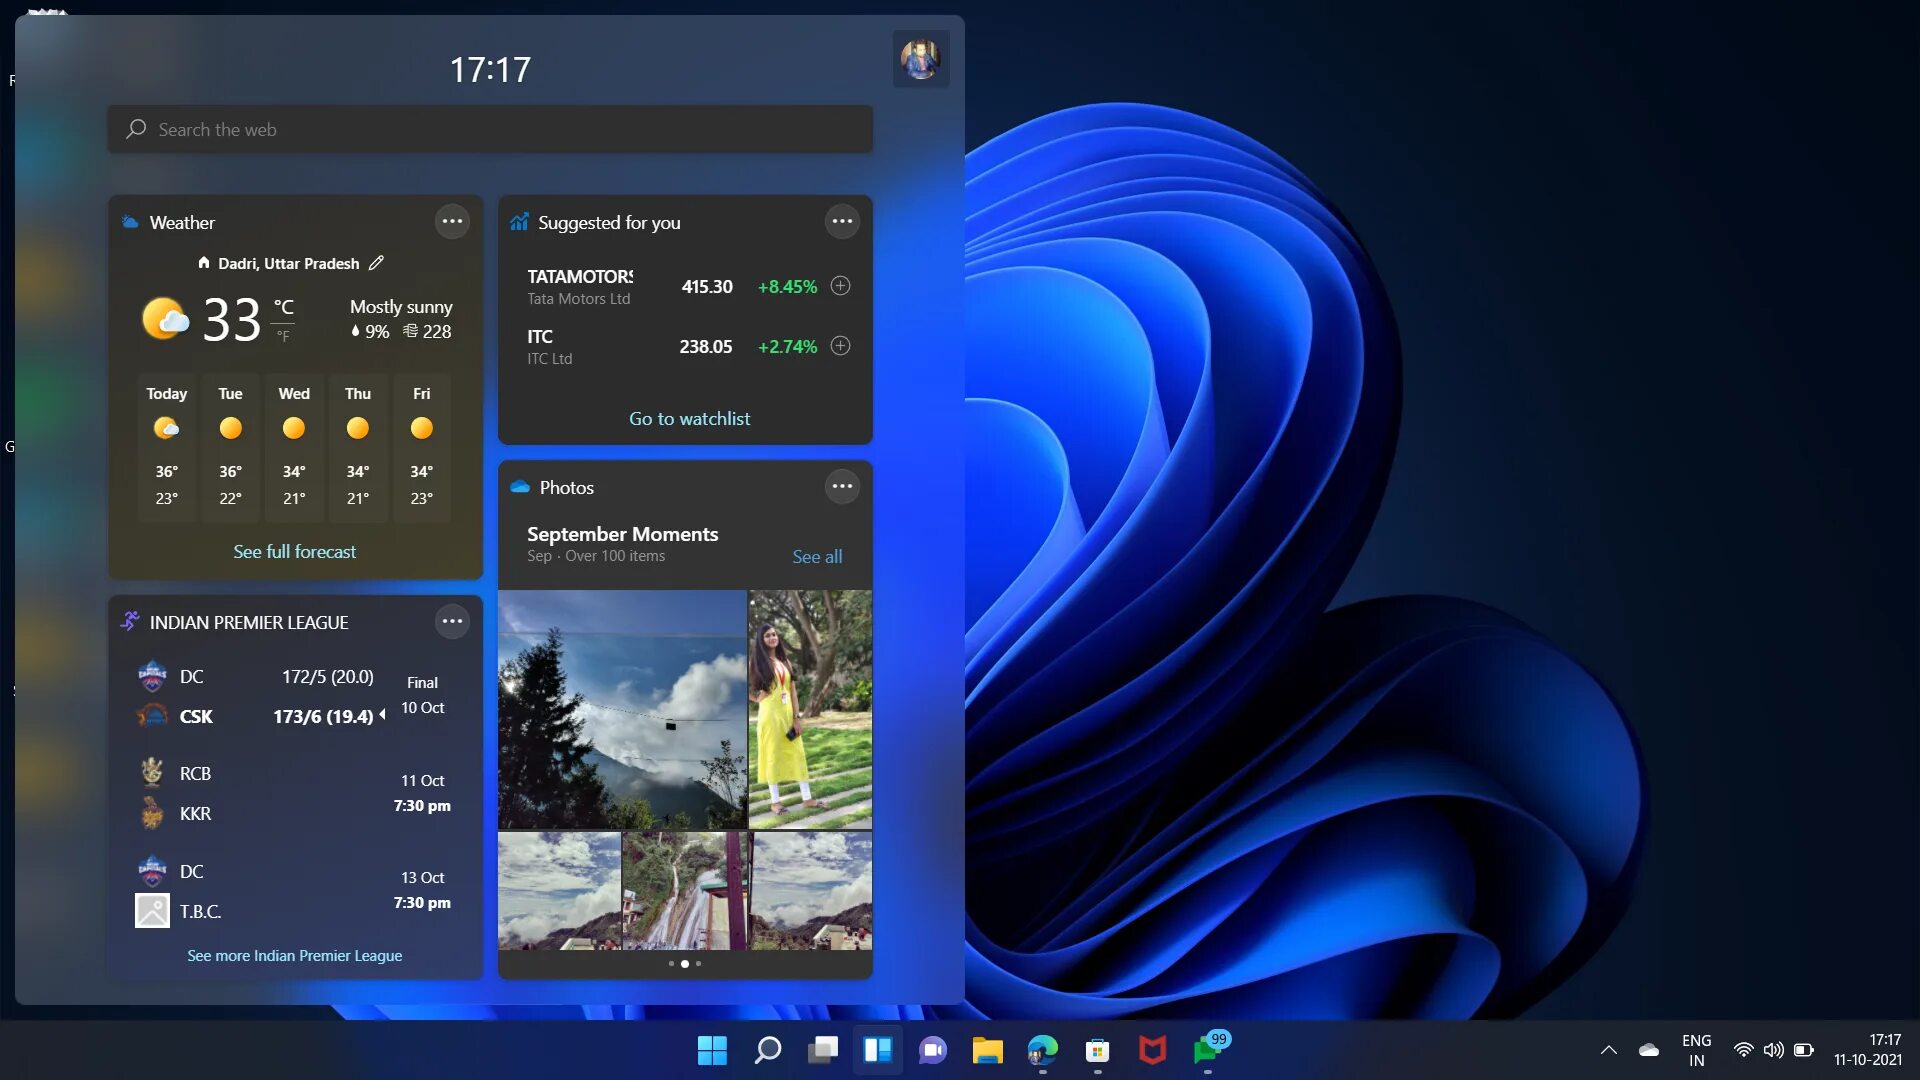Click See all September Moments photos

point(816,555)
